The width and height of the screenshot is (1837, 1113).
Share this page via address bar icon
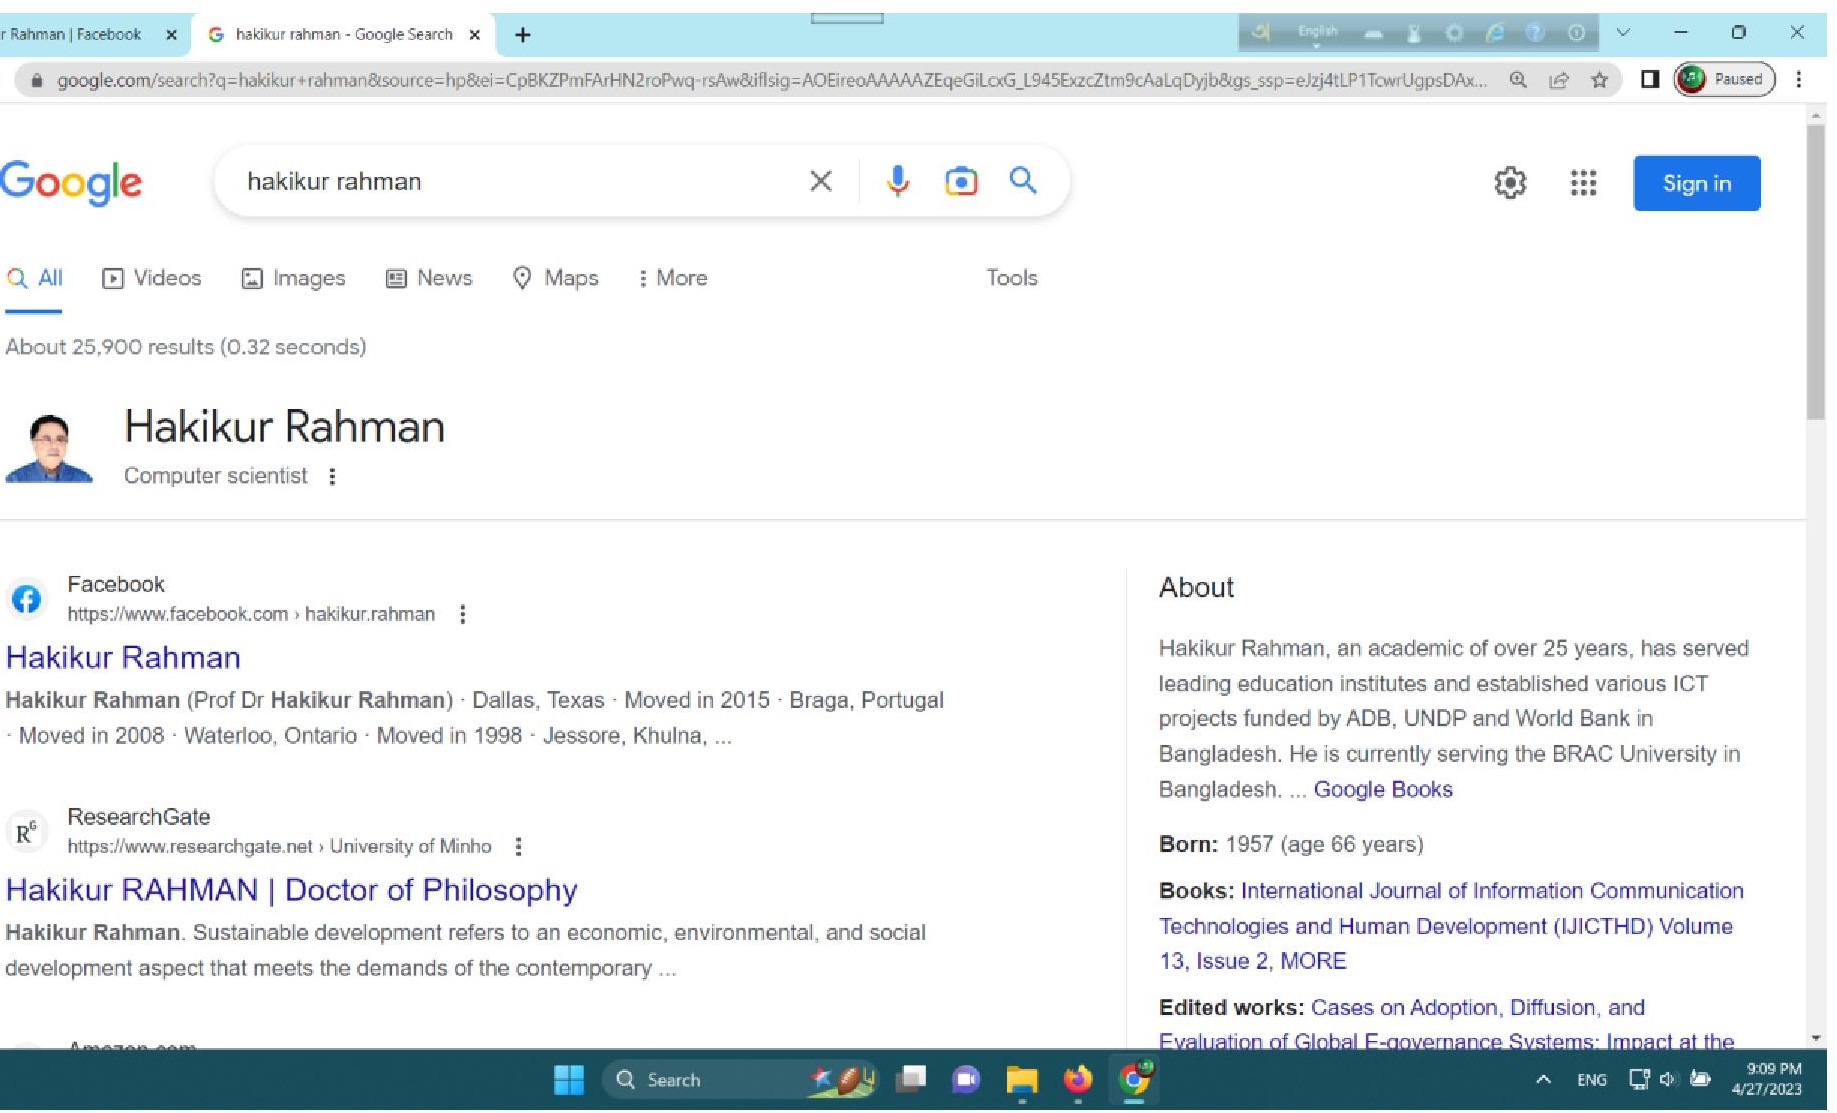coord(1558,80)
